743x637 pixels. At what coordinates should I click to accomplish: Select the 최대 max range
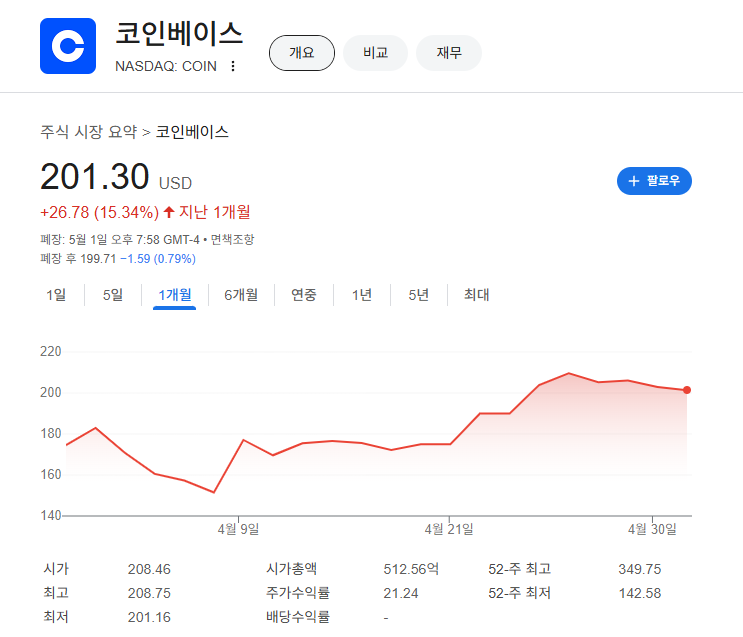pos(477,295)
